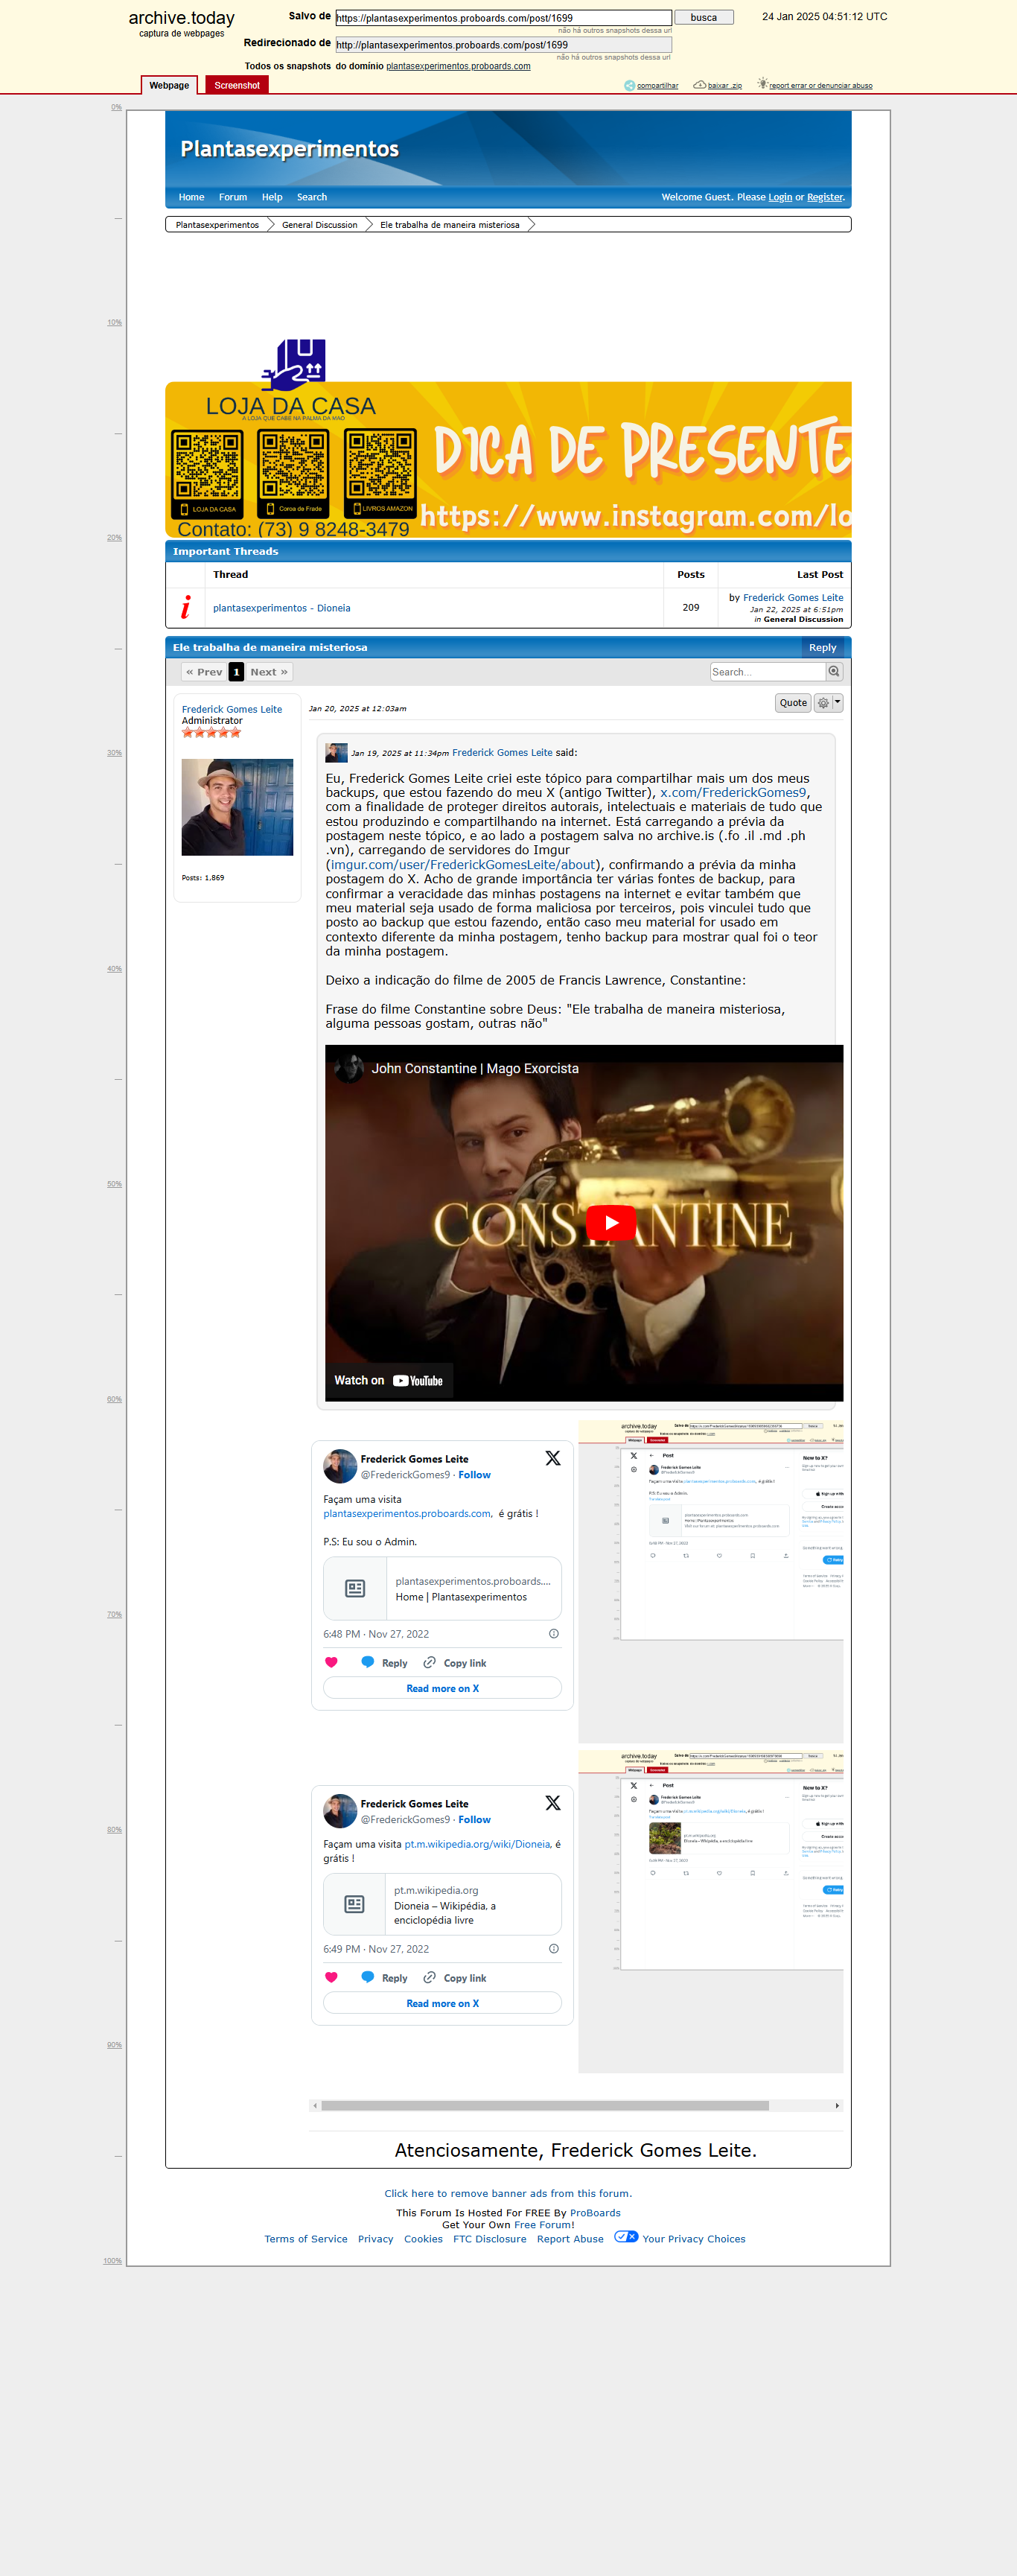This screenshot has height=2576, width=1017.
Task: Open the plantasexperimentos.proboards link card
Action: (x=442, y=1588)
